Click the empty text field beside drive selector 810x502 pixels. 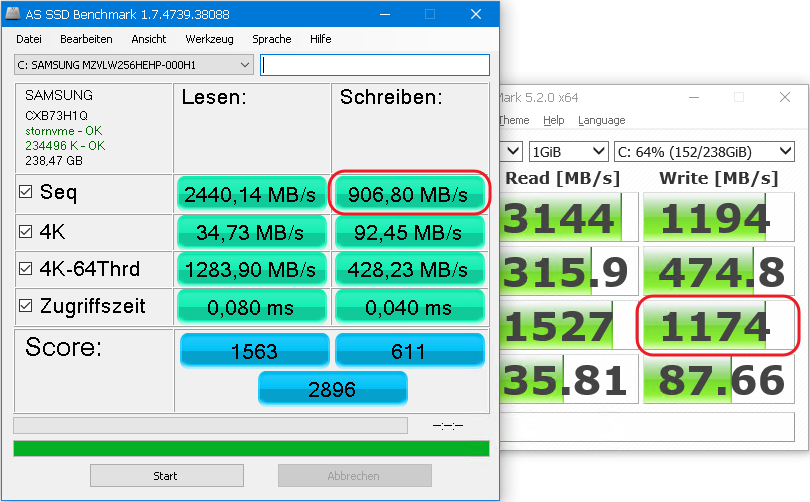(375, 65)
